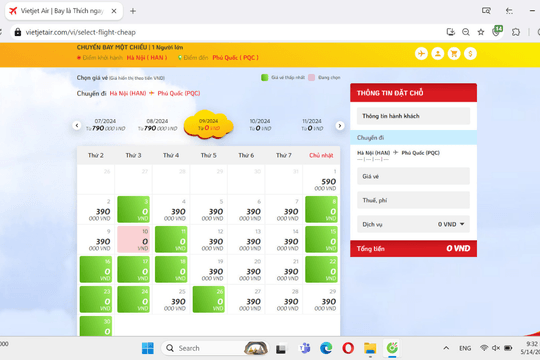Select the 07/2024 month tab
Screen dimensions: 540x360
coord(105,125)
